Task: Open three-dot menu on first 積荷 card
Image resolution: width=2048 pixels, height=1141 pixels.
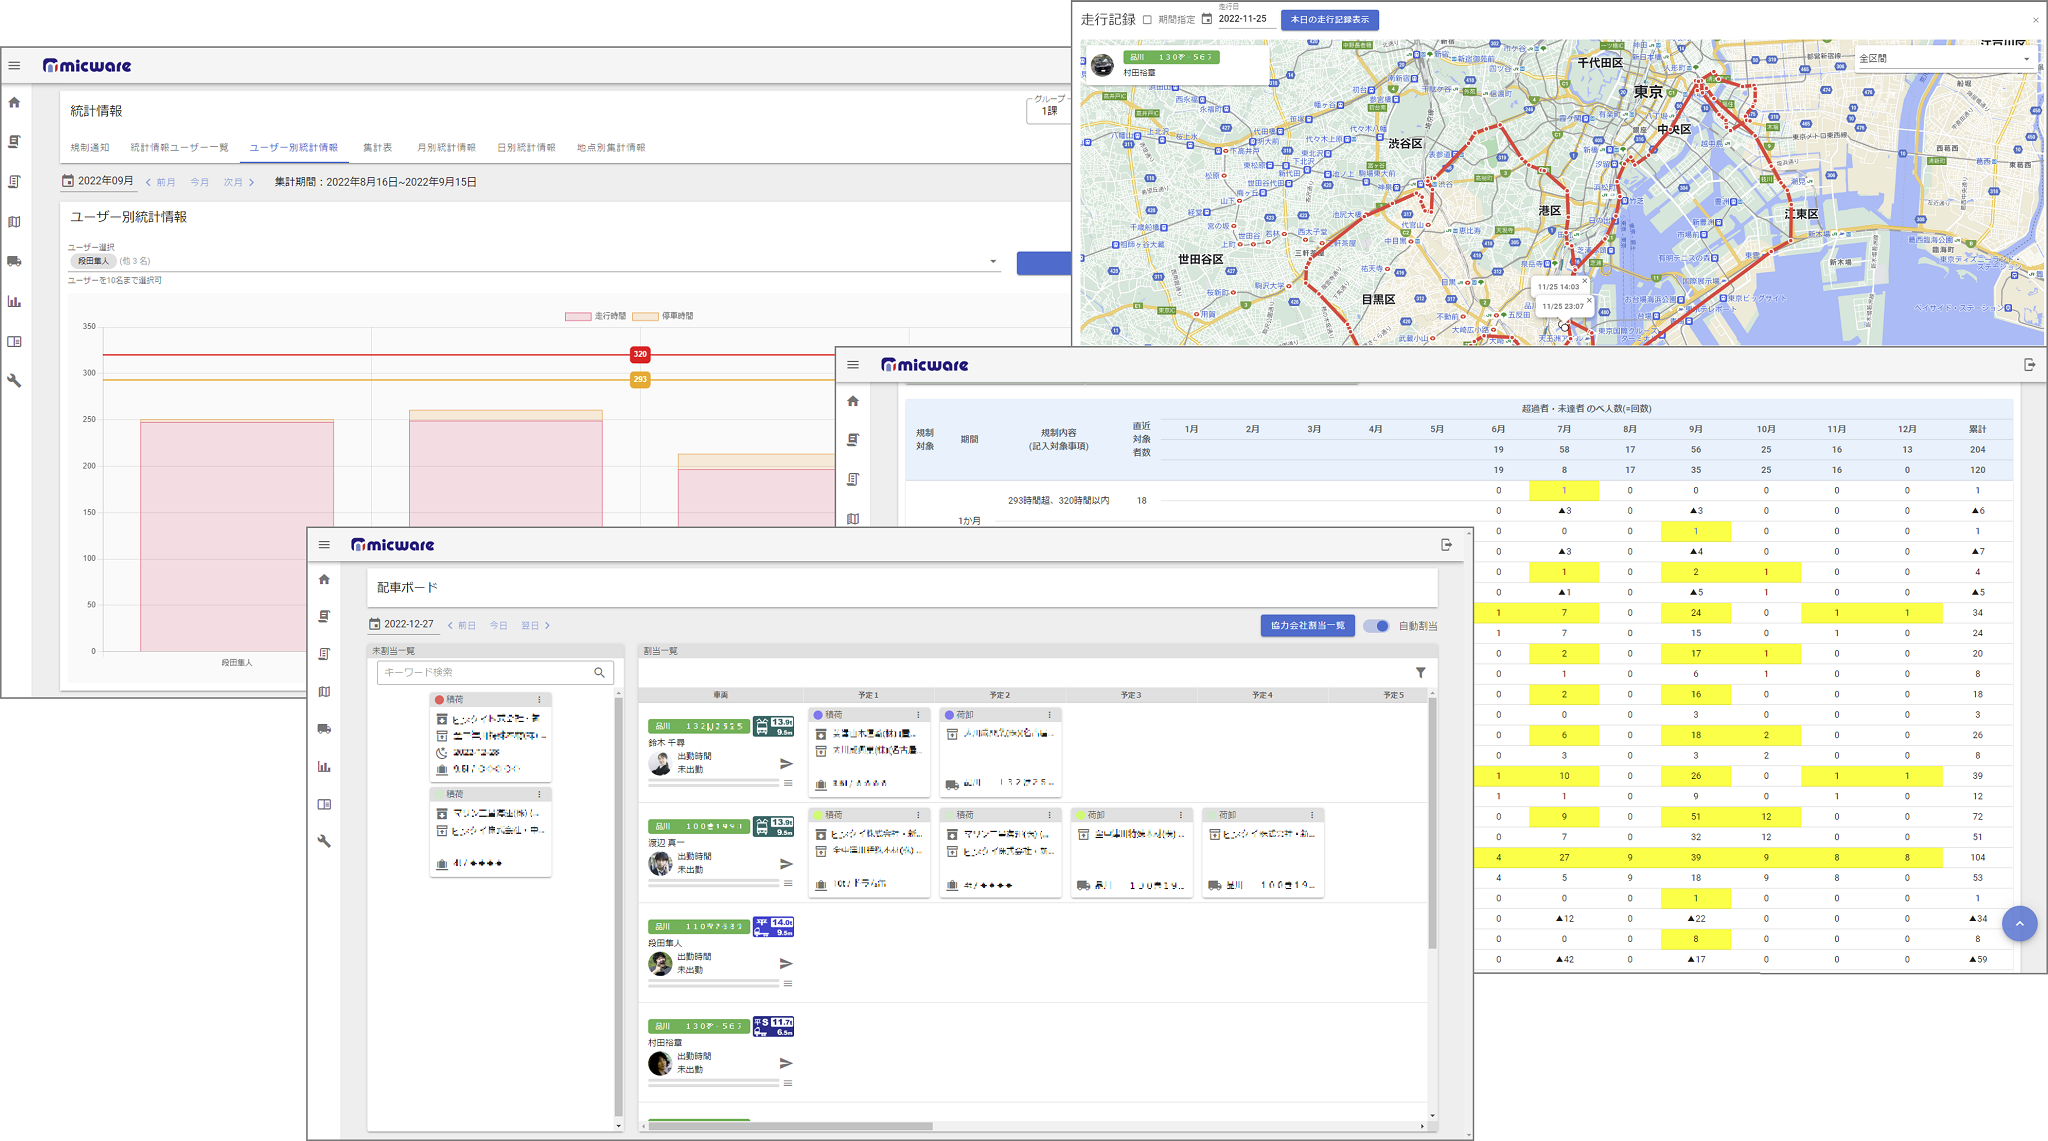Action: [x=539, y=700]
